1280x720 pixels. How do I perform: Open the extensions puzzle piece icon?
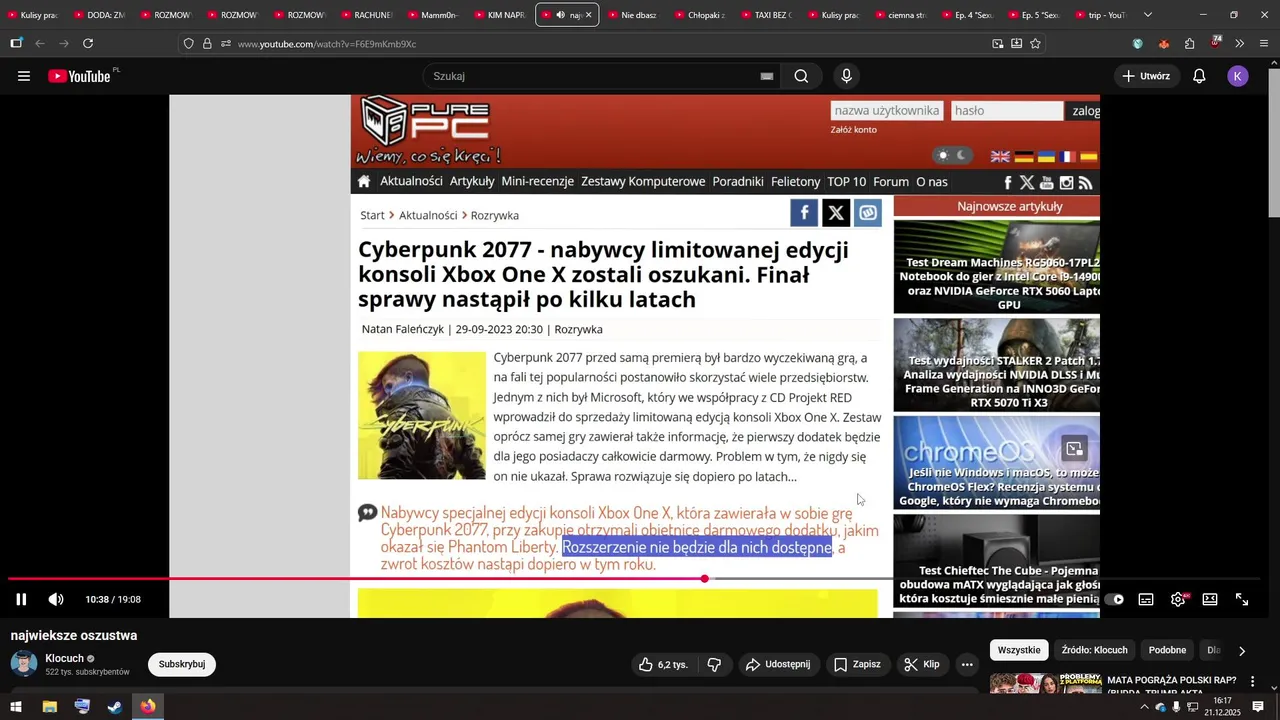[x=1190, y=43]
